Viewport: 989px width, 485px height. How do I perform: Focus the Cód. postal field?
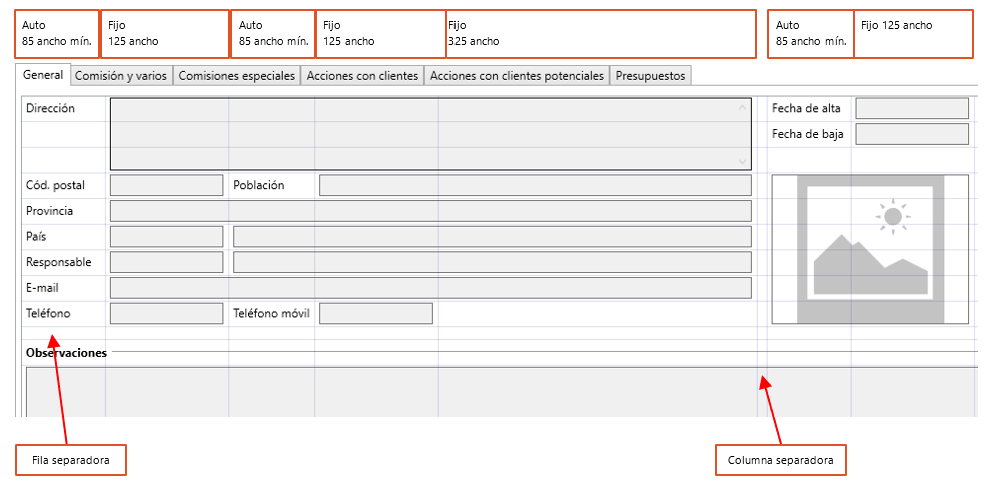(x=166, y=185)
